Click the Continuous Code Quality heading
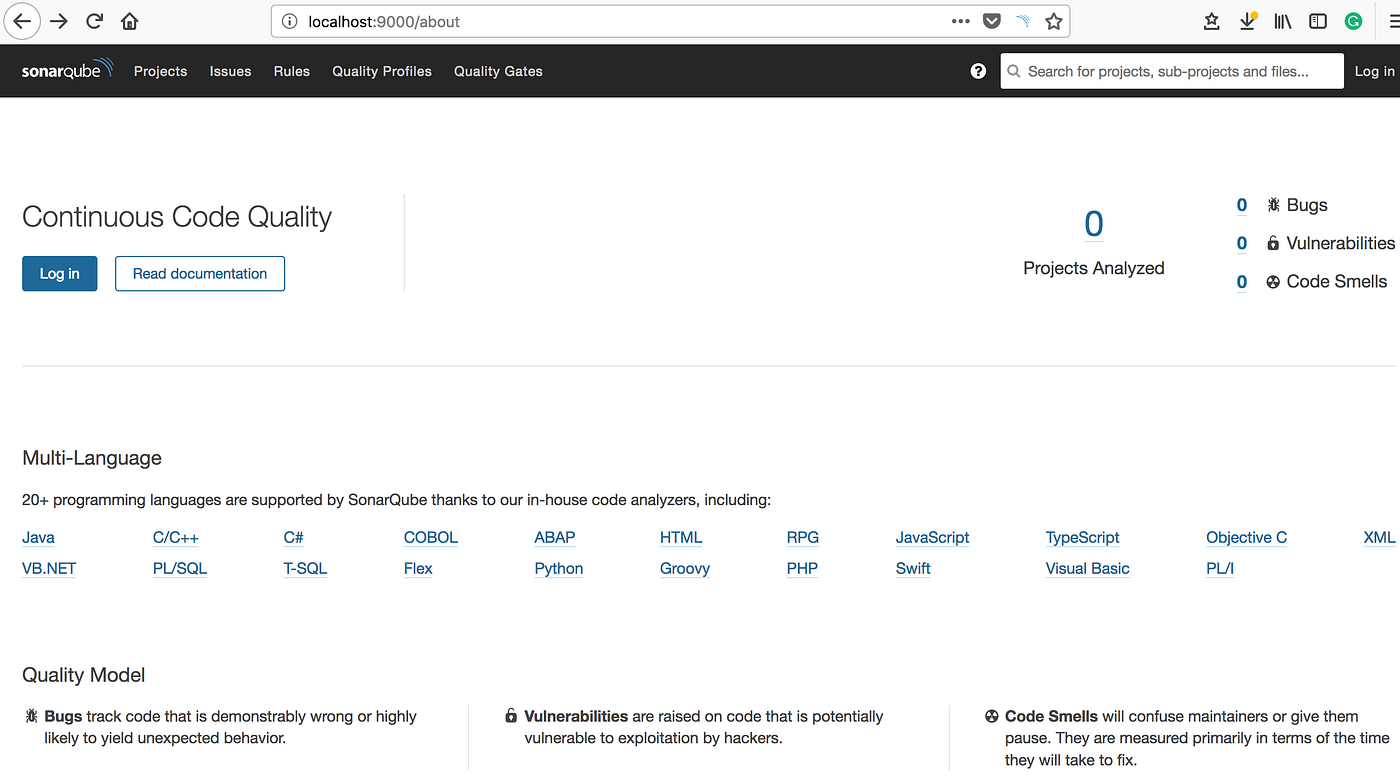The image size is (1400, 781). 177,217
